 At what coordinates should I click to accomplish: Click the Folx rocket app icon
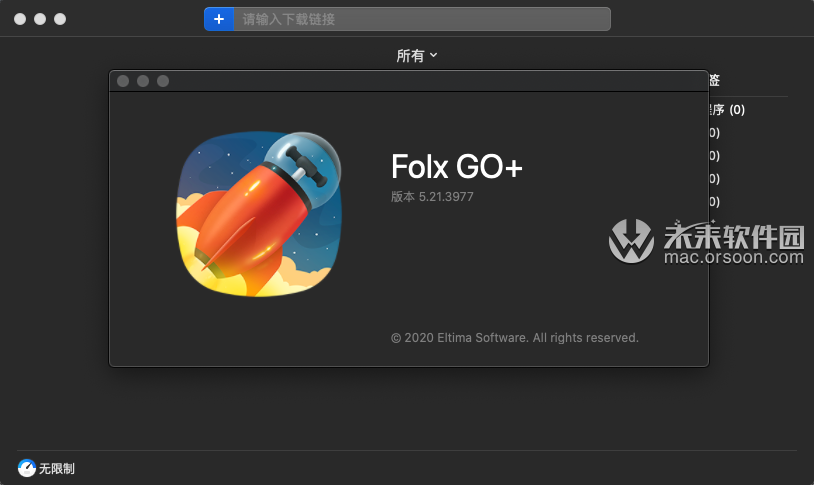[259, 214]
